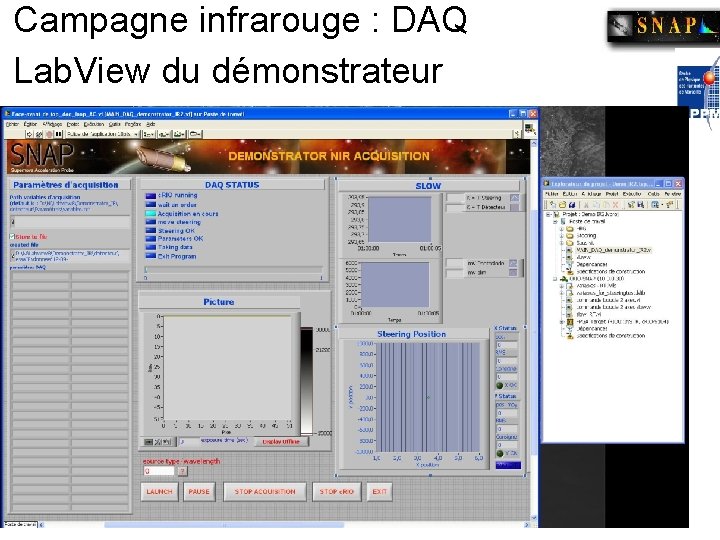Viewport: 720px width, 540px height.
Task: Click the SNAP logo at top right of slide
Action: [x=664, y=26]
